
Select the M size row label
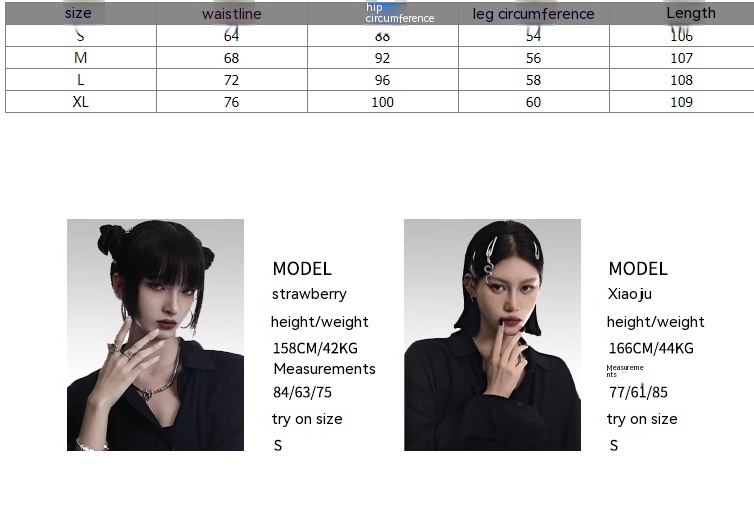click(81, 58)
